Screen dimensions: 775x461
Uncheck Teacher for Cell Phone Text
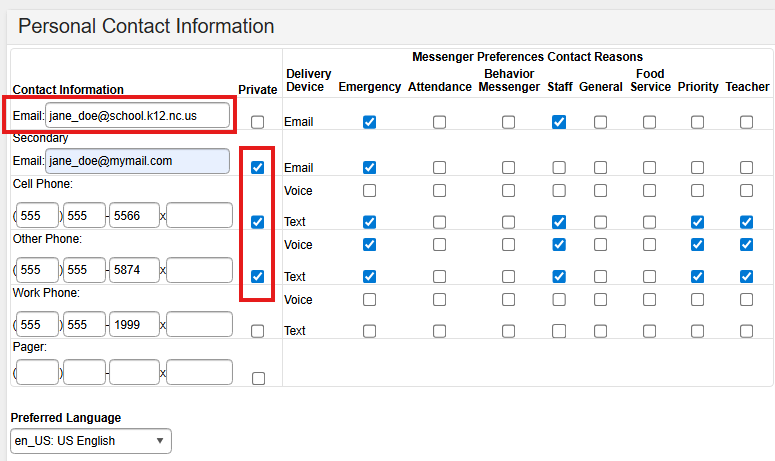point(747,222)
